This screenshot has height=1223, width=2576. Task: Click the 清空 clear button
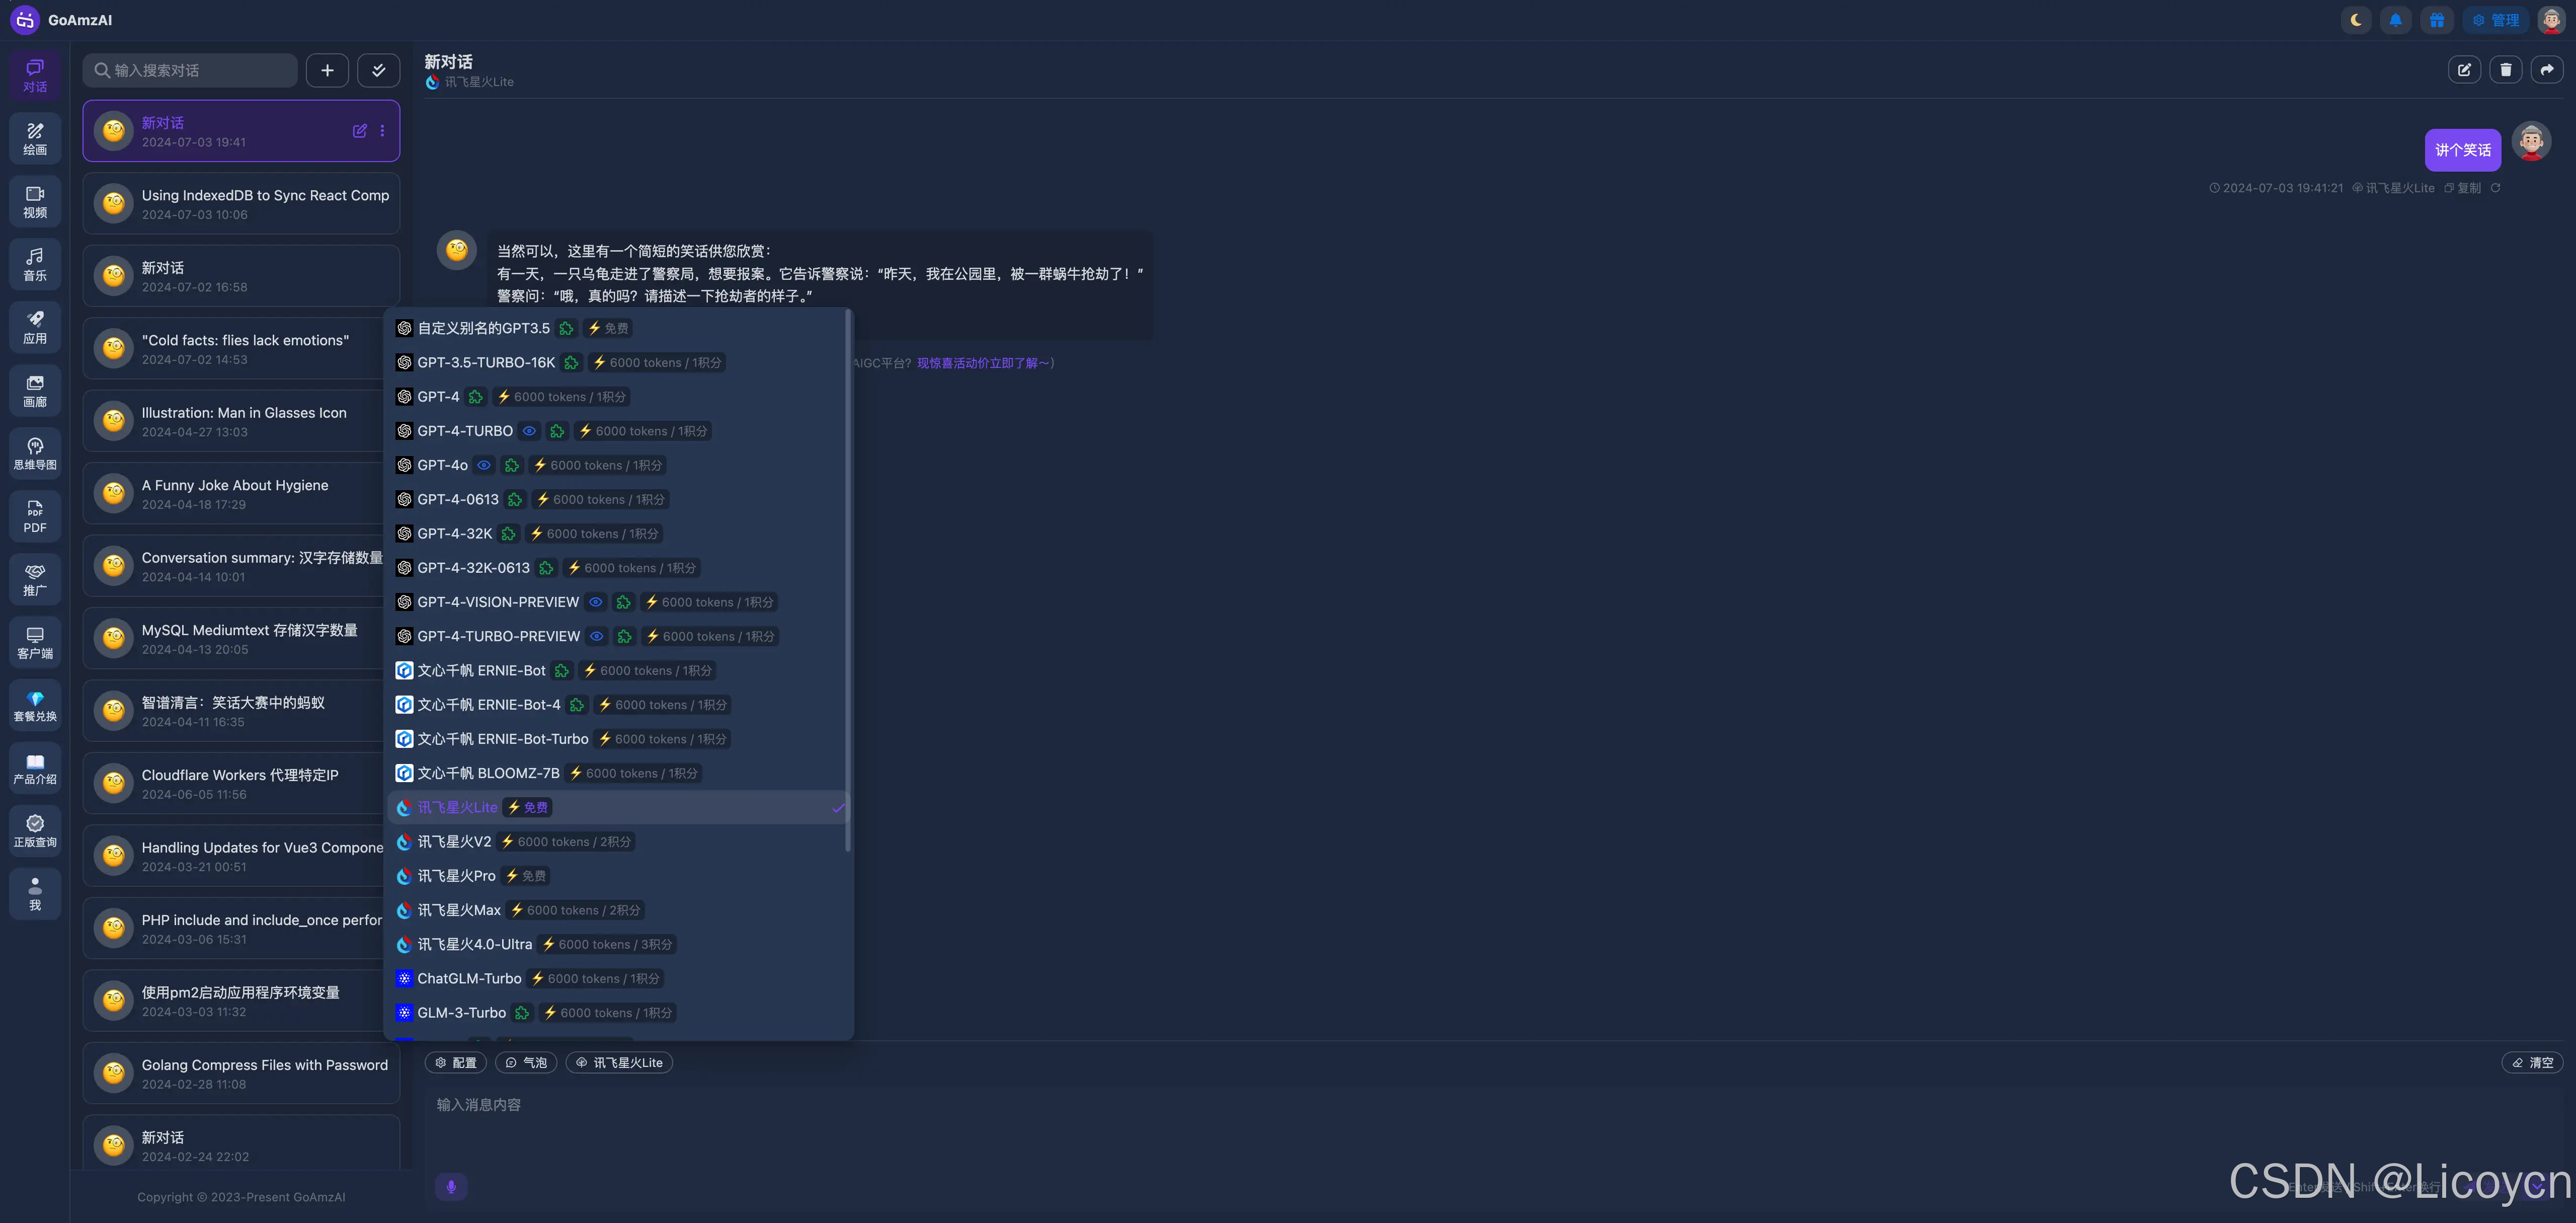coord(2532,1062)
